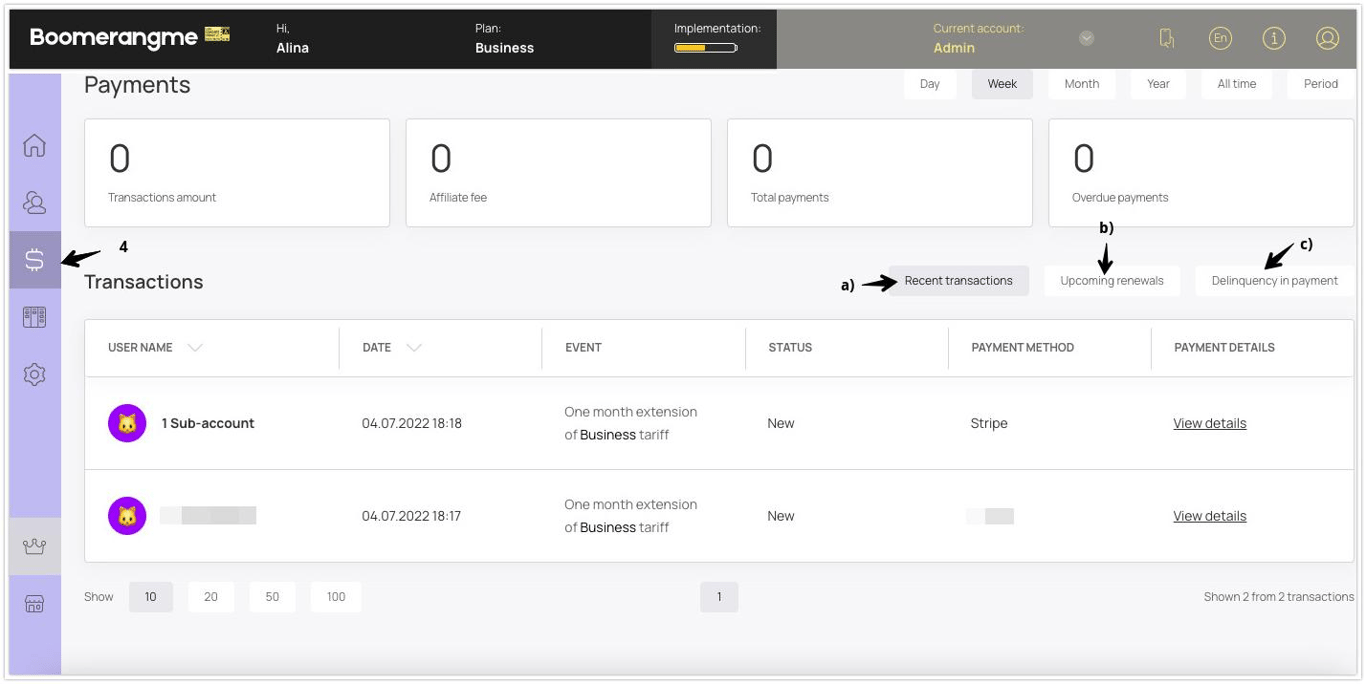Screen dimensions: 1366x684
Task: Open the crown icon in sidebar
Action: coord(34,547)
